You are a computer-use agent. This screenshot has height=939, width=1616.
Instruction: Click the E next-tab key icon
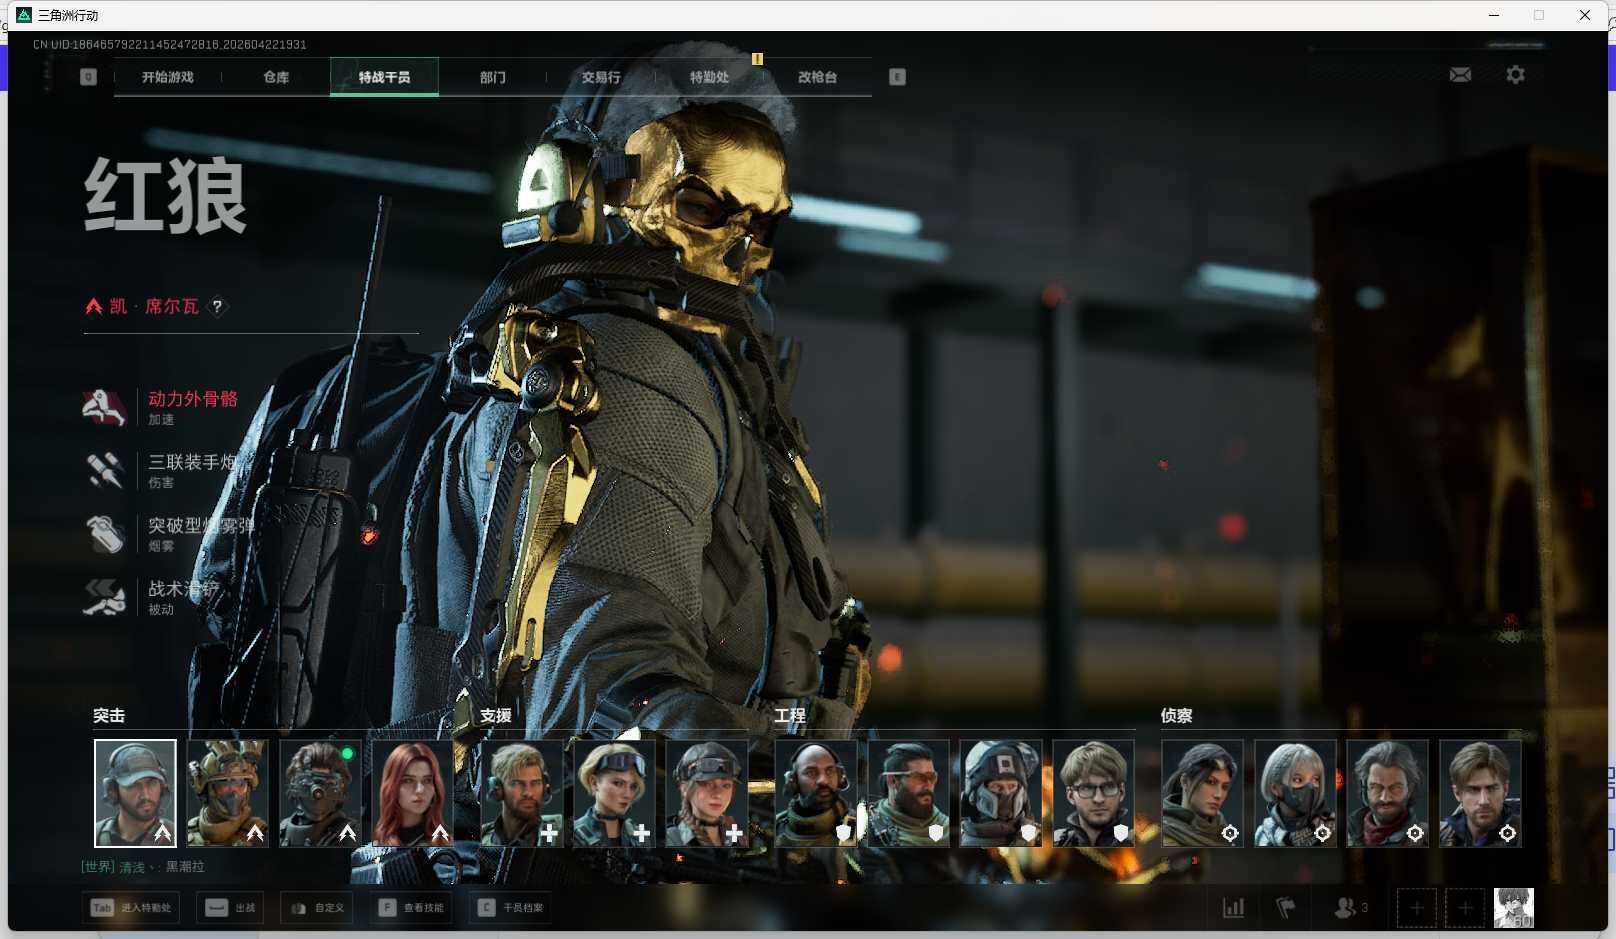tap(897, 77)
